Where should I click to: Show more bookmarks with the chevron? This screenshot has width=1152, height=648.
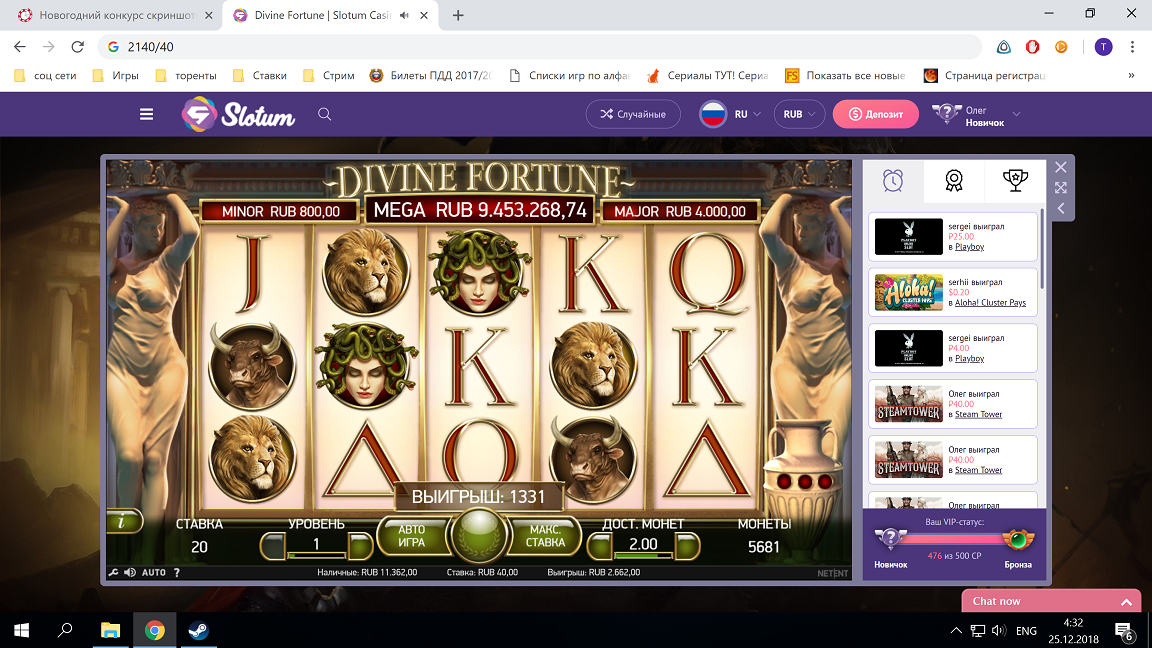(x=1131, y=76)
